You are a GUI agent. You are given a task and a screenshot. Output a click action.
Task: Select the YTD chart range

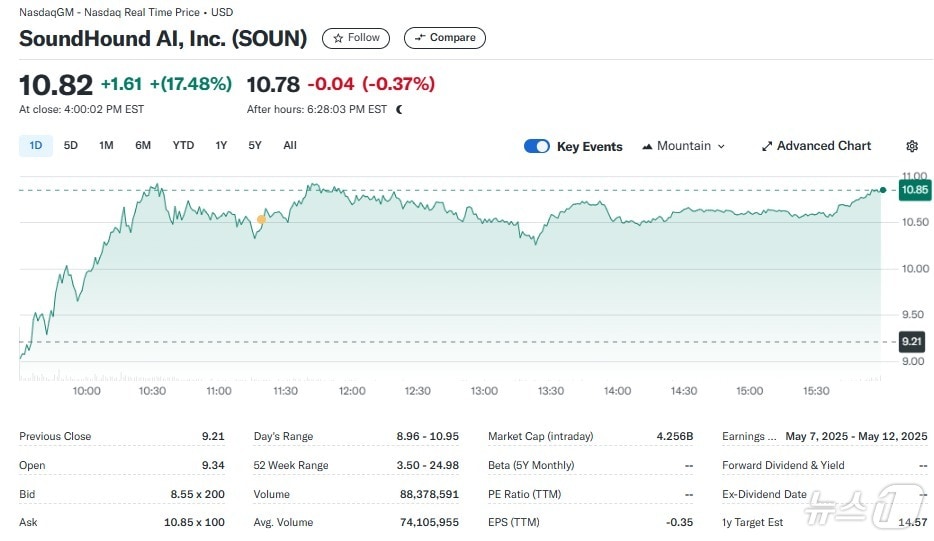tap(183, 146)
